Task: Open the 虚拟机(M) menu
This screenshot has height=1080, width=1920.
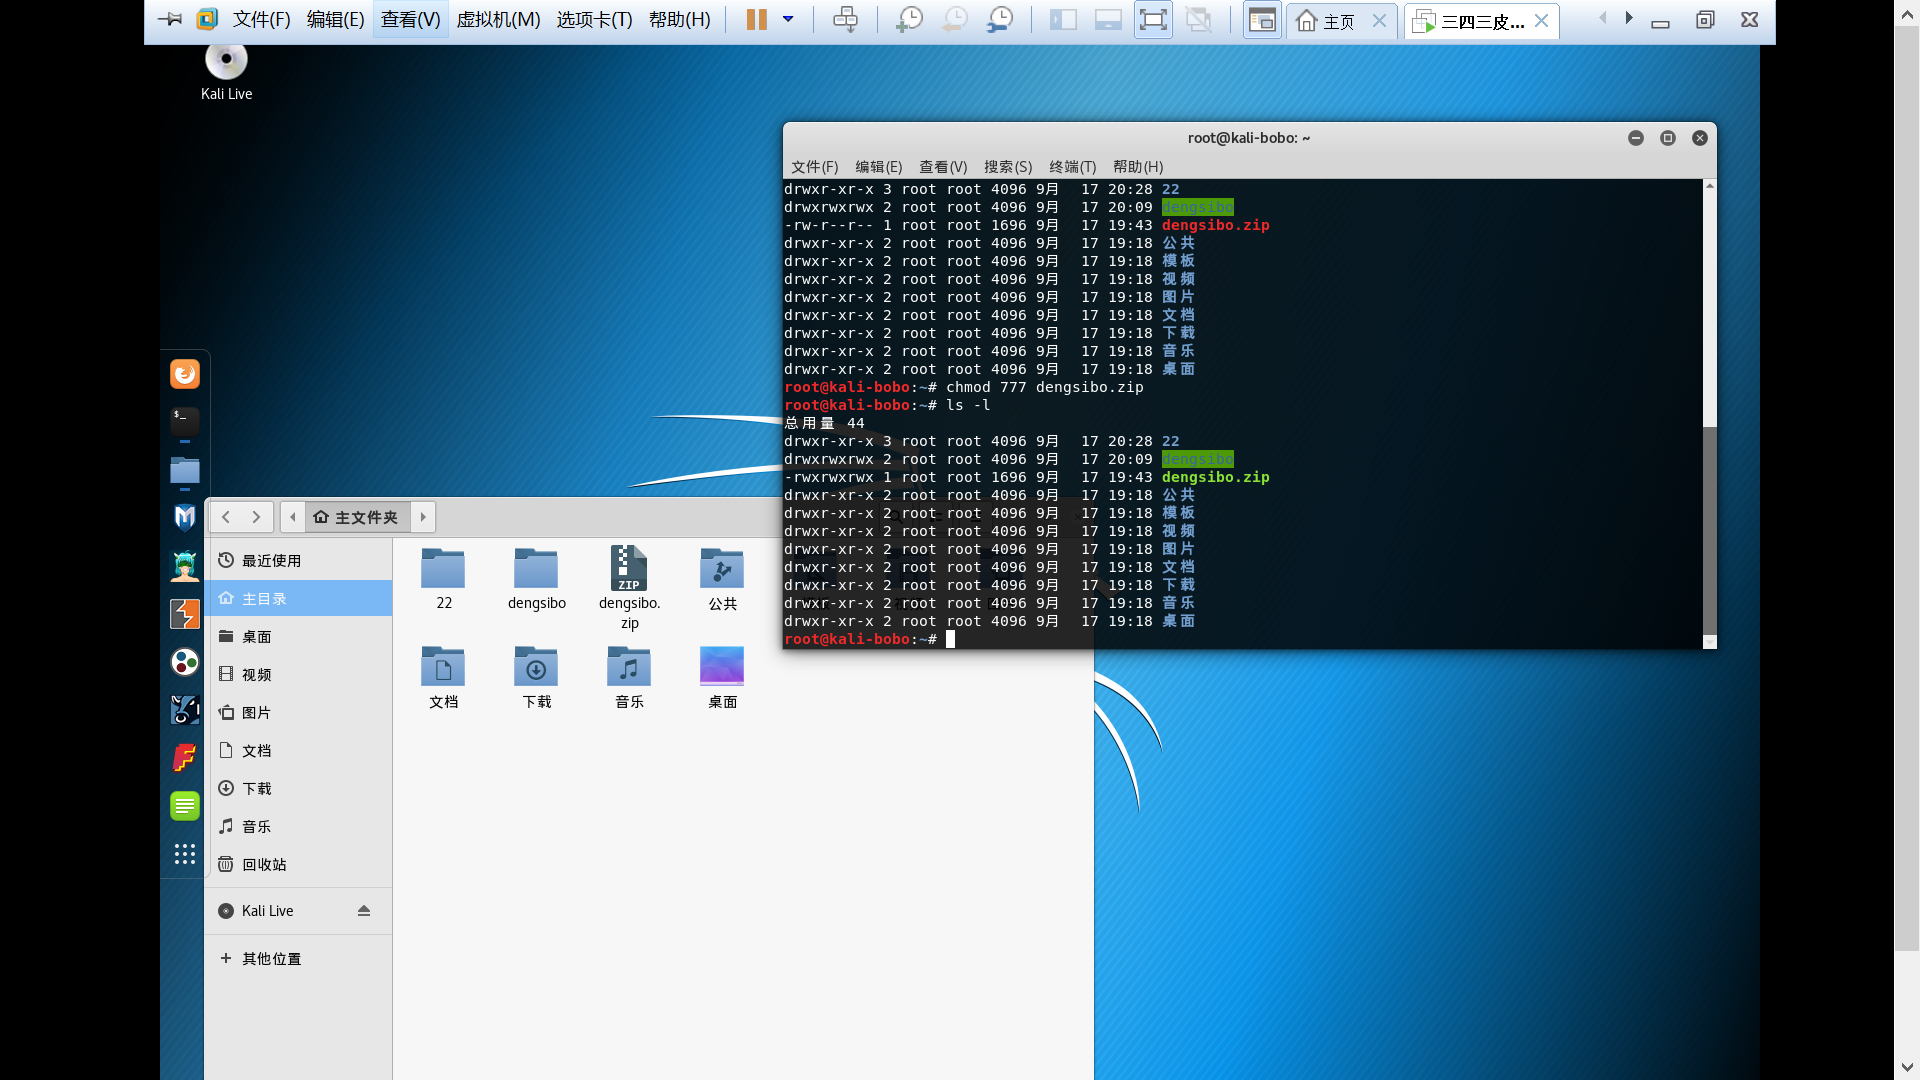Action: [498, 19]
